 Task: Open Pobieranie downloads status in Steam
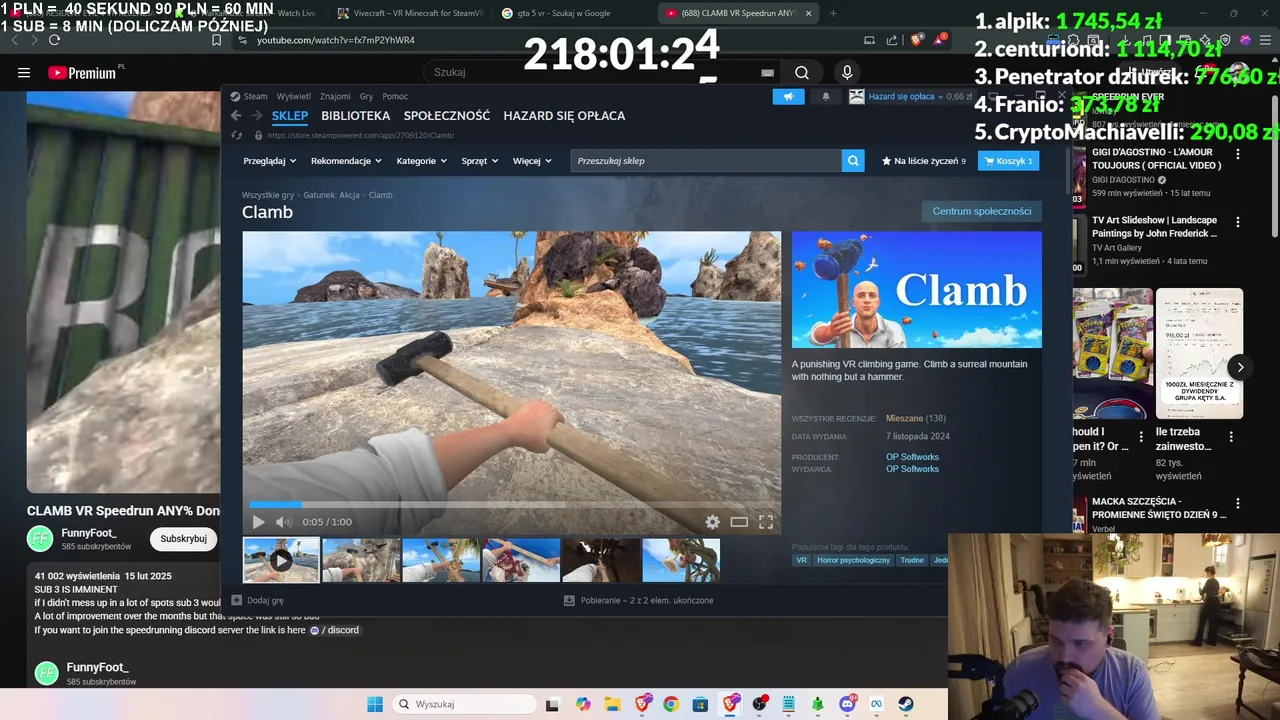click(x=638, y=600)
